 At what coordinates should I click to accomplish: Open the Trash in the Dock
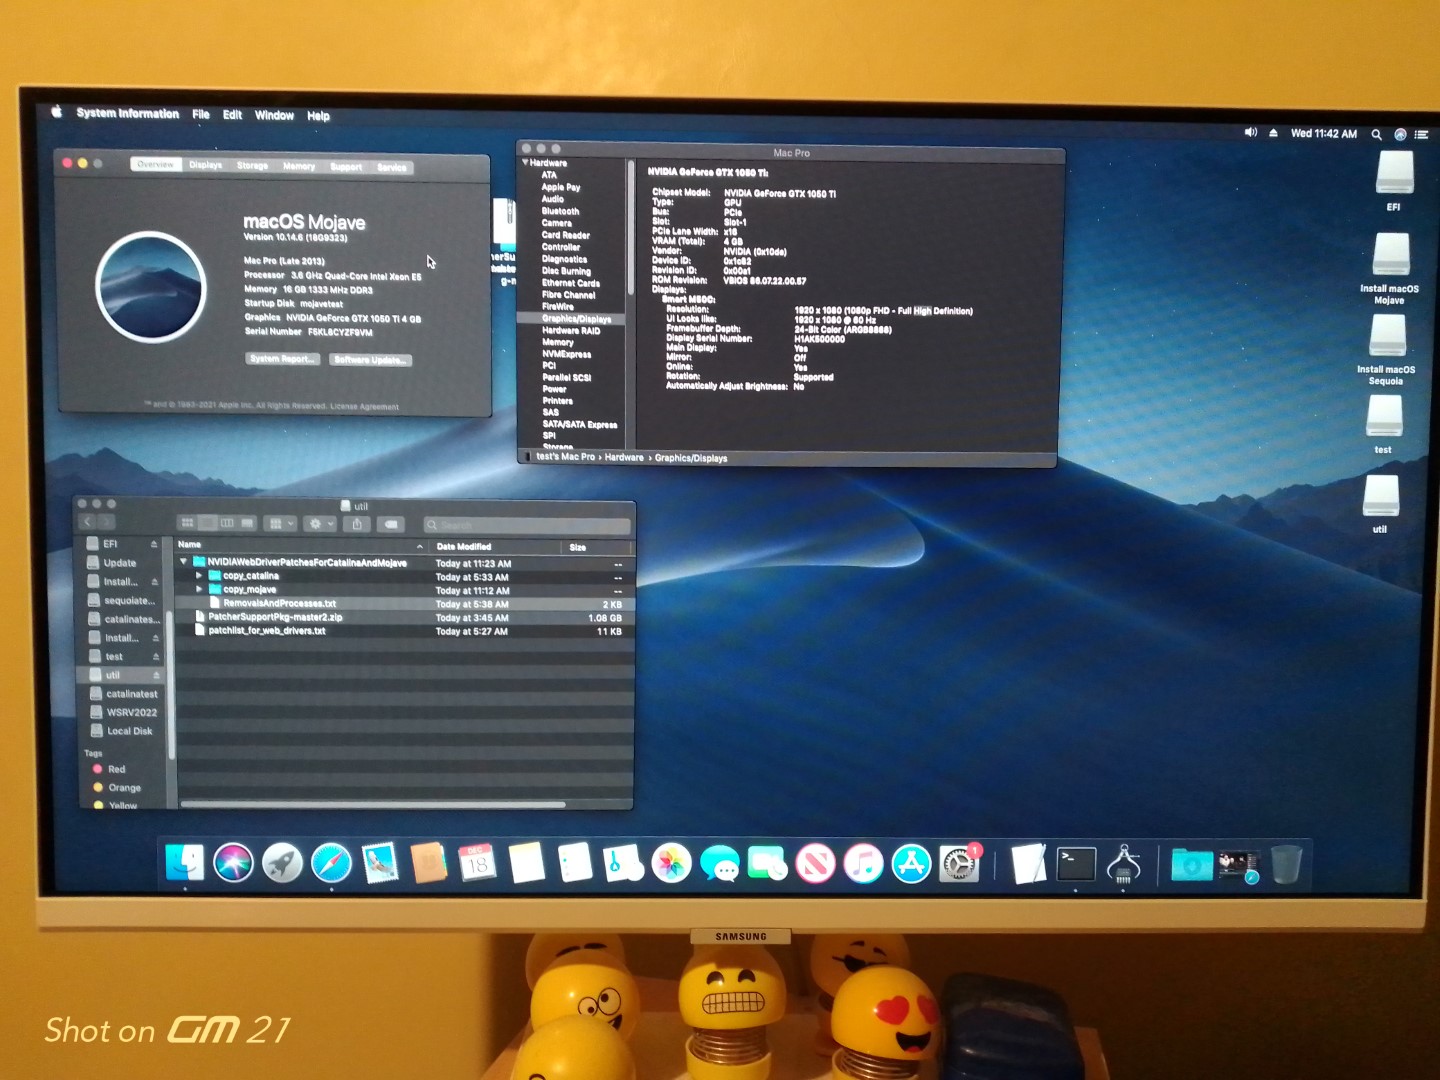pos(1286,863)
